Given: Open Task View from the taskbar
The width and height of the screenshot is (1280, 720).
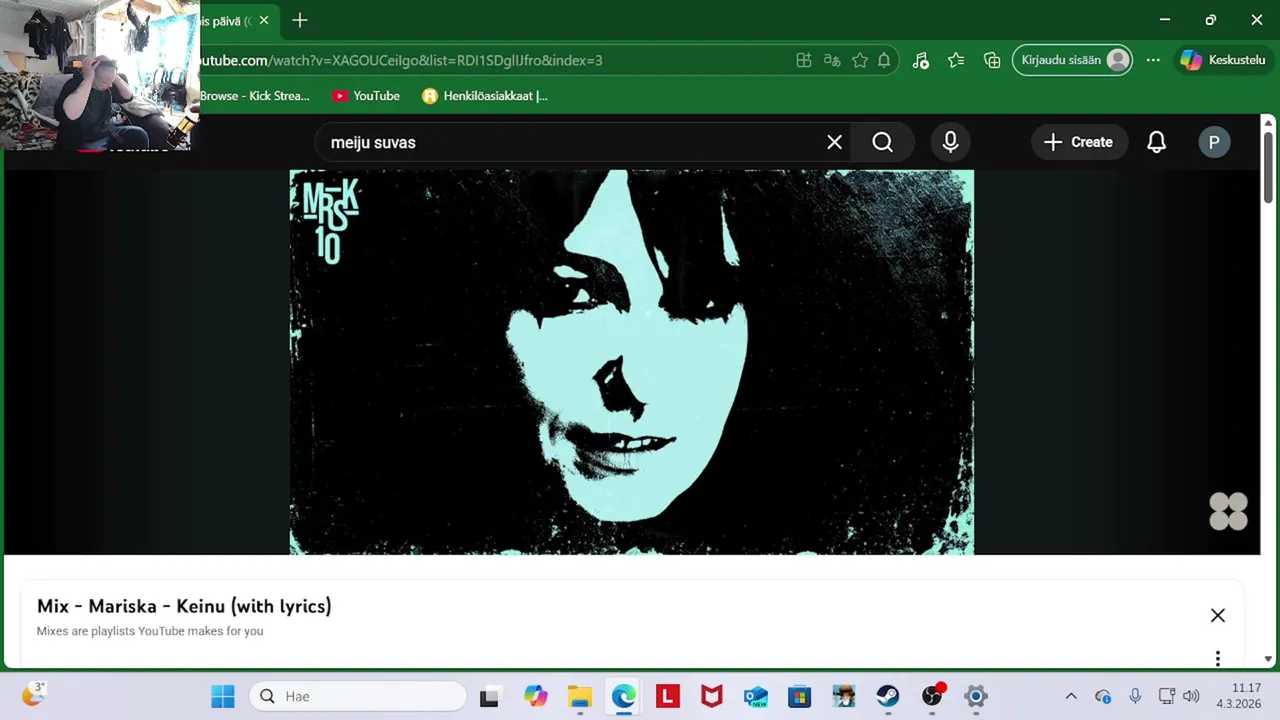Looking at the screenshot, I should [x=489, y=696].
